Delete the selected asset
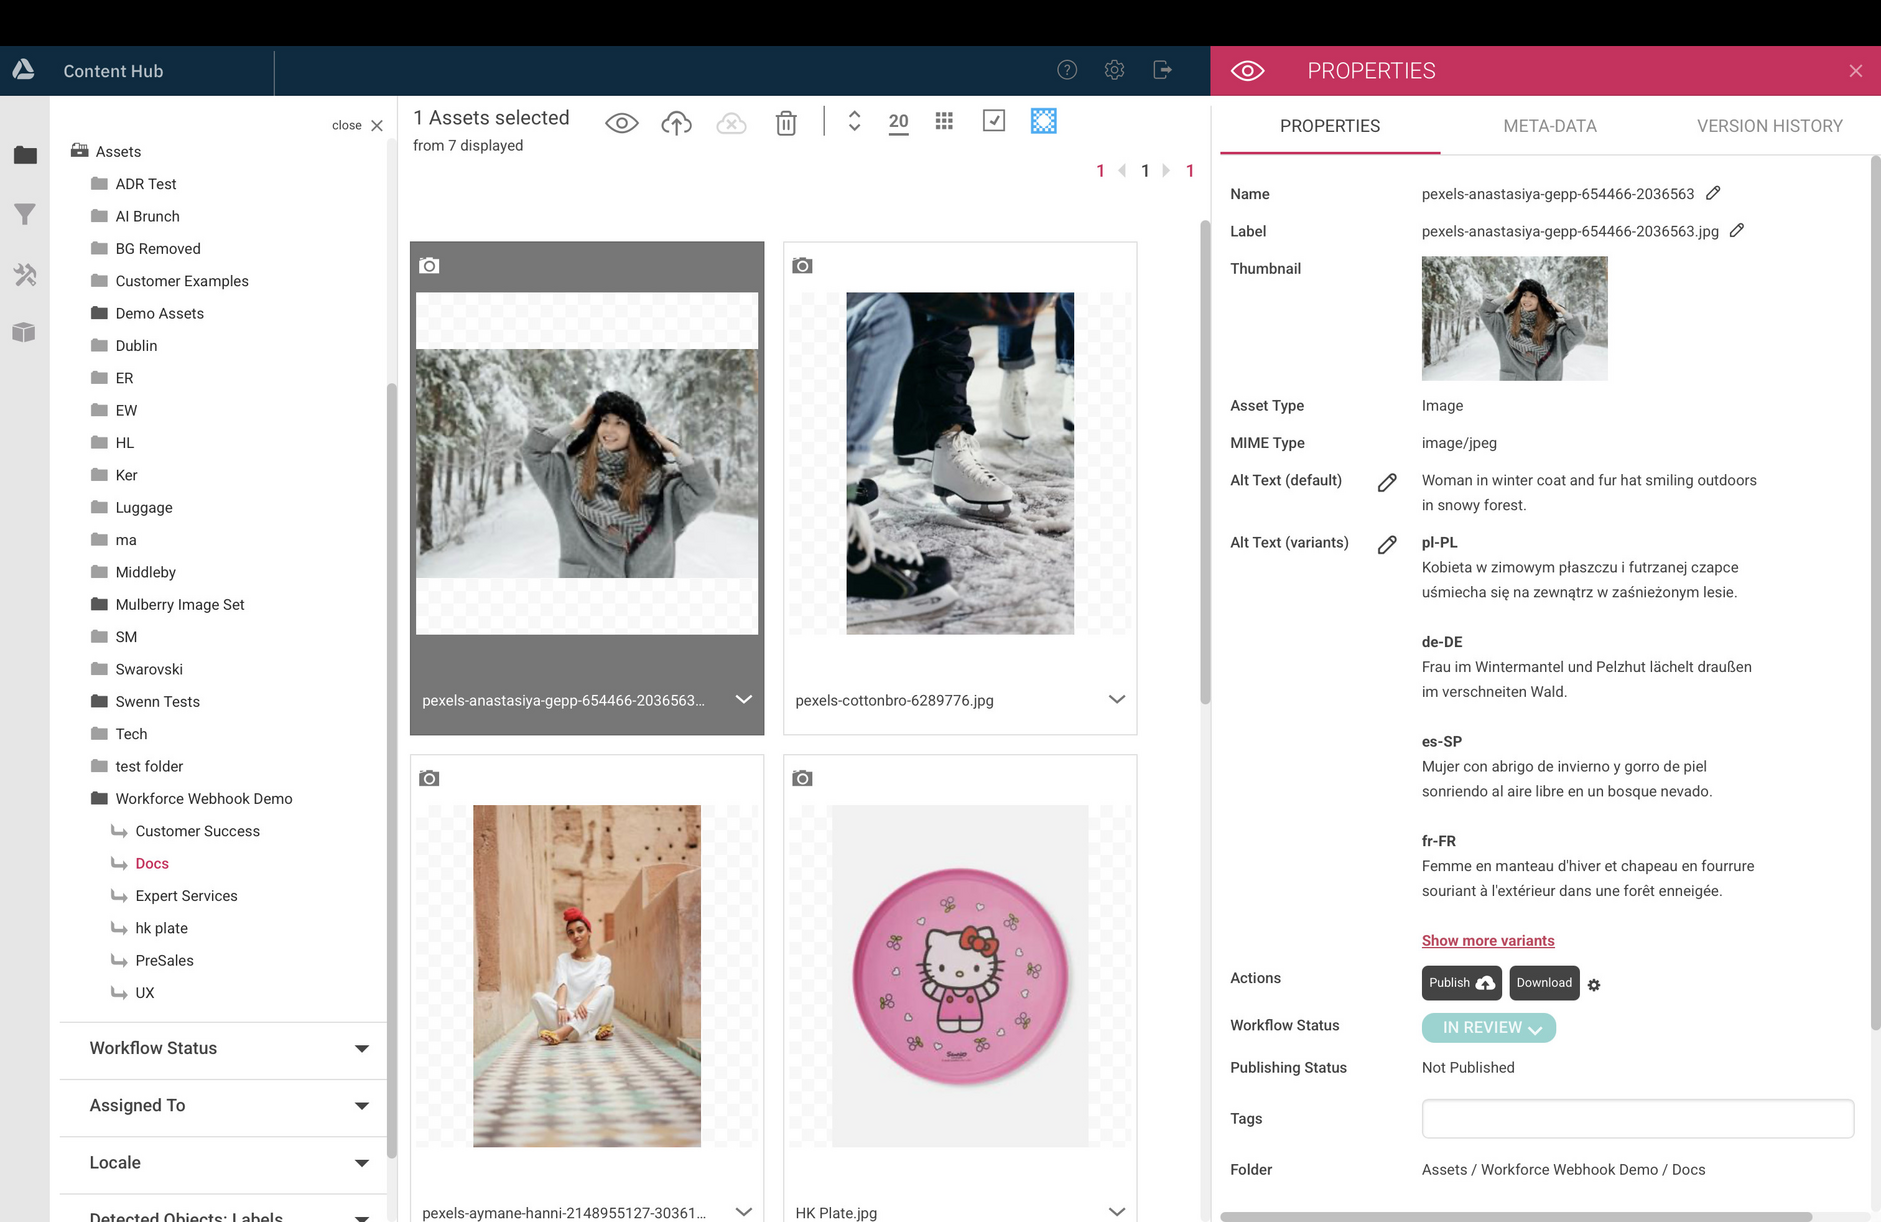Screen dimensions: 1881x1222 786,122
